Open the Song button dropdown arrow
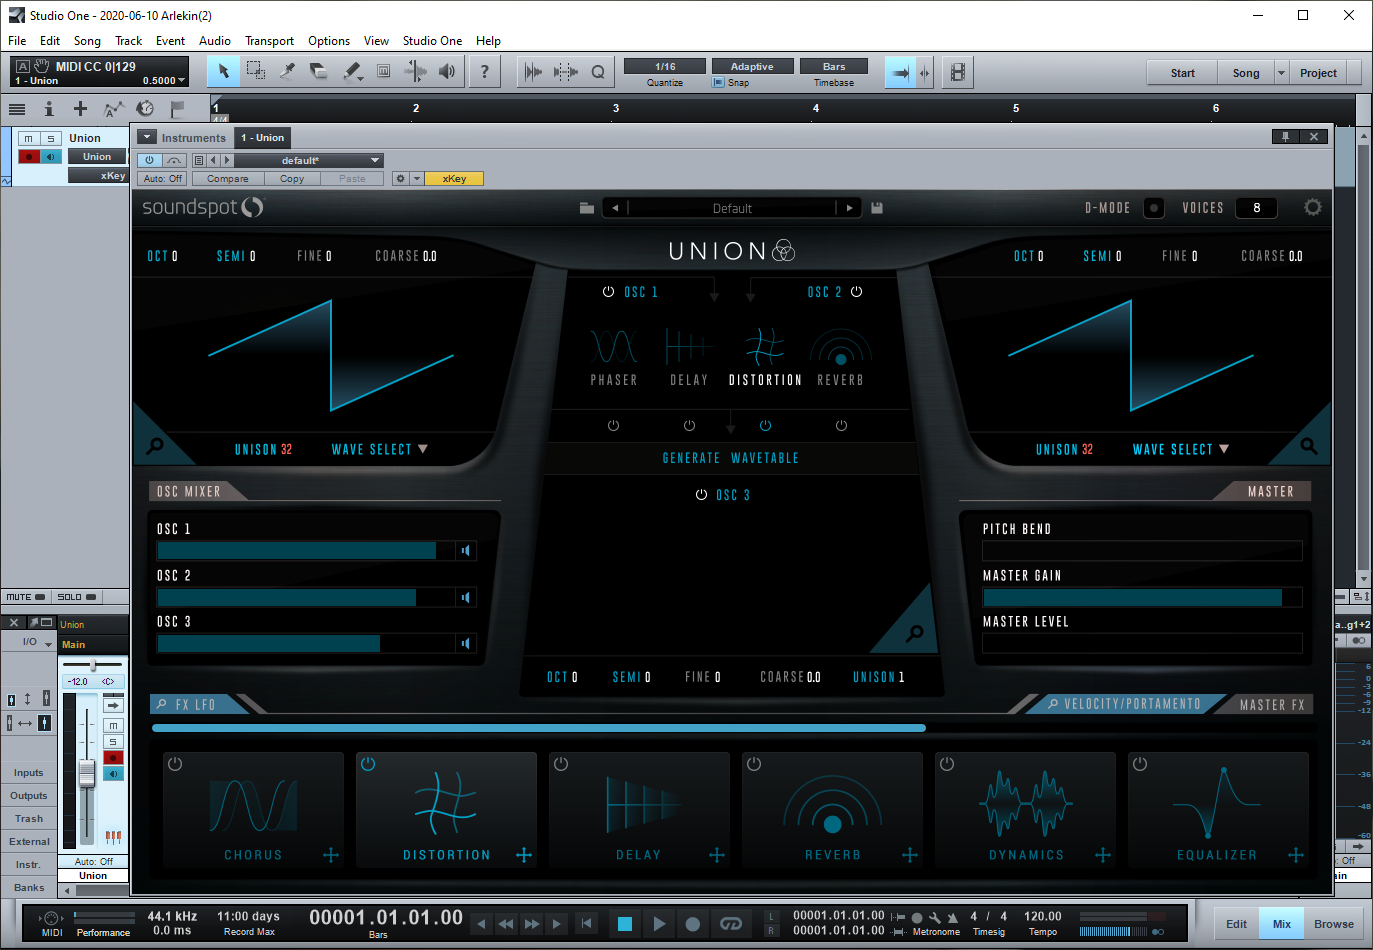1373x950 pixels. [1282, 73]
